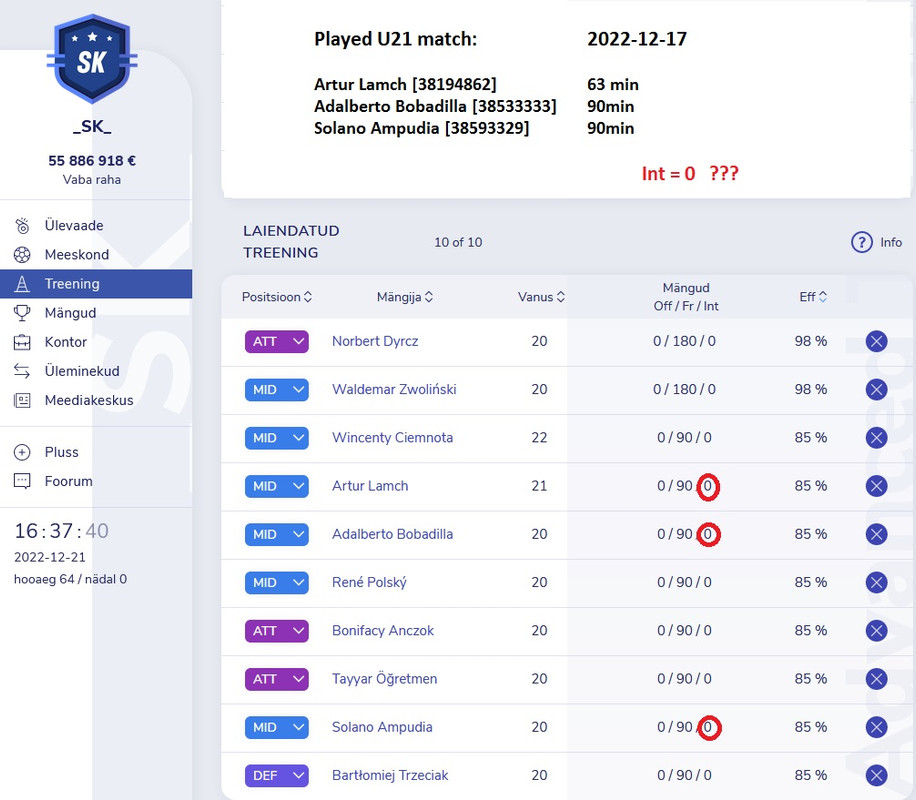Sort table by Vanus column
916x800 pixels.
click(541, 297)
